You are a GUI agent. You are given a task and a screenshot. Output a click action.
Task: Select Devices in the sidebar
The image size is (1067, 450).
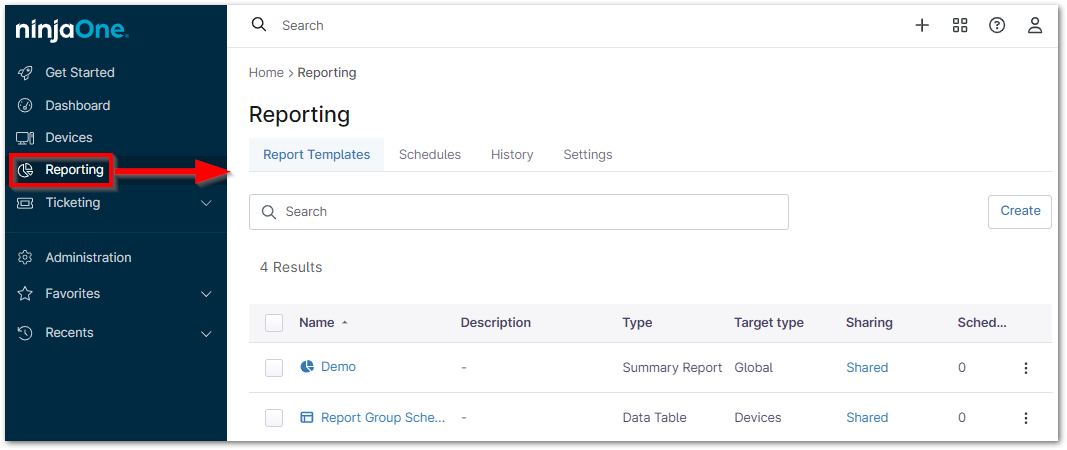pyautogui.click(x=69, y=138)
